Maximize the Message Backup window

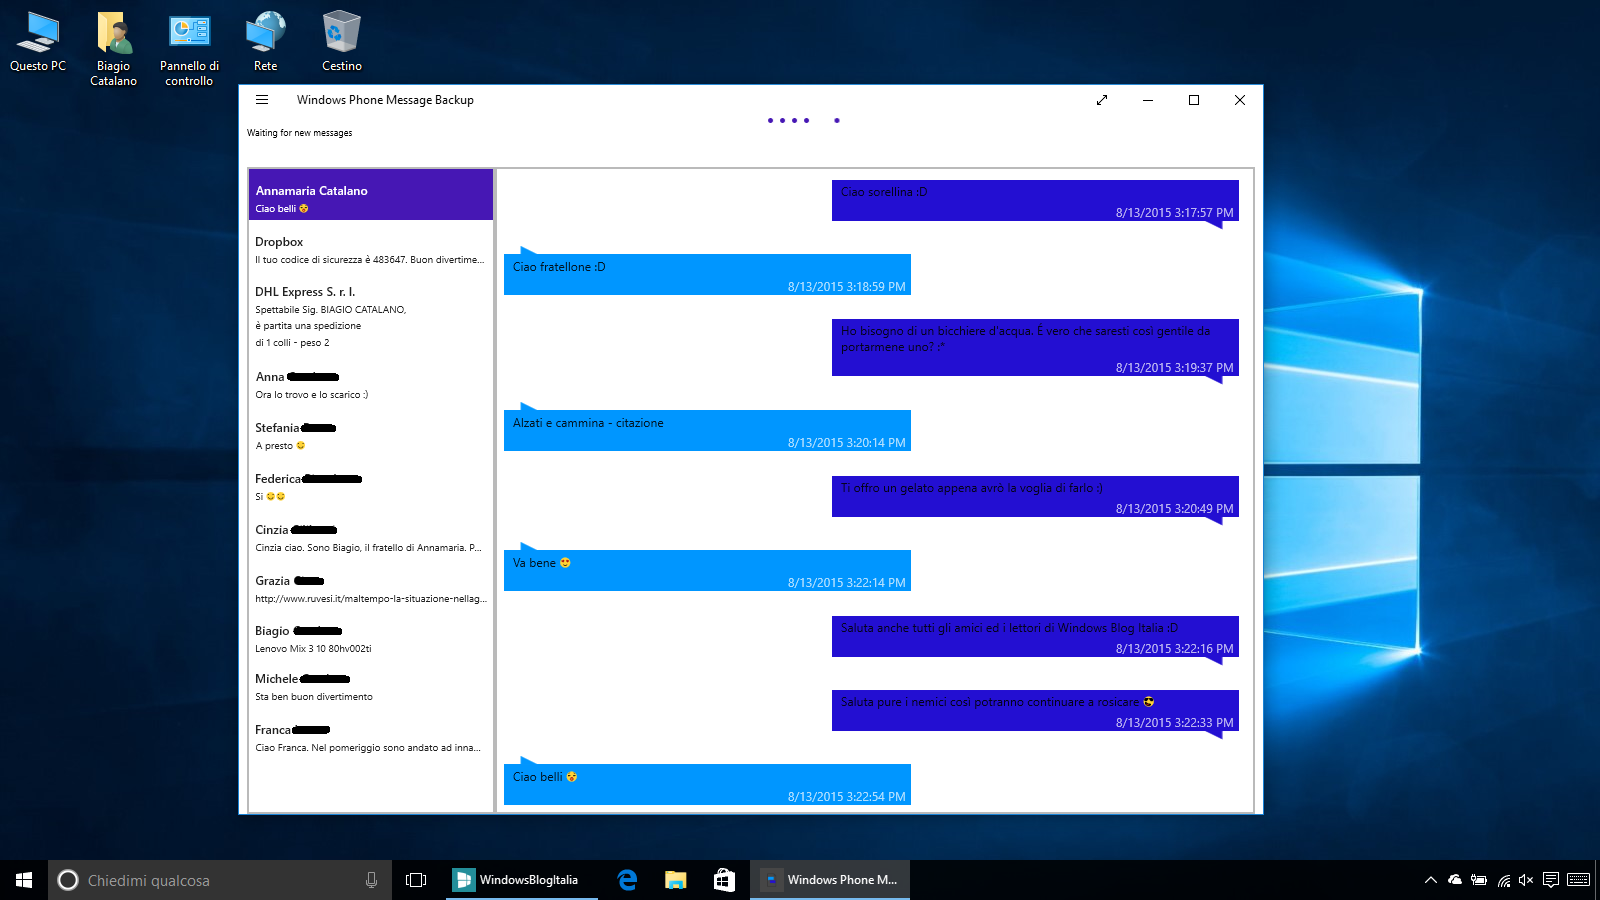coord(1194,100)
